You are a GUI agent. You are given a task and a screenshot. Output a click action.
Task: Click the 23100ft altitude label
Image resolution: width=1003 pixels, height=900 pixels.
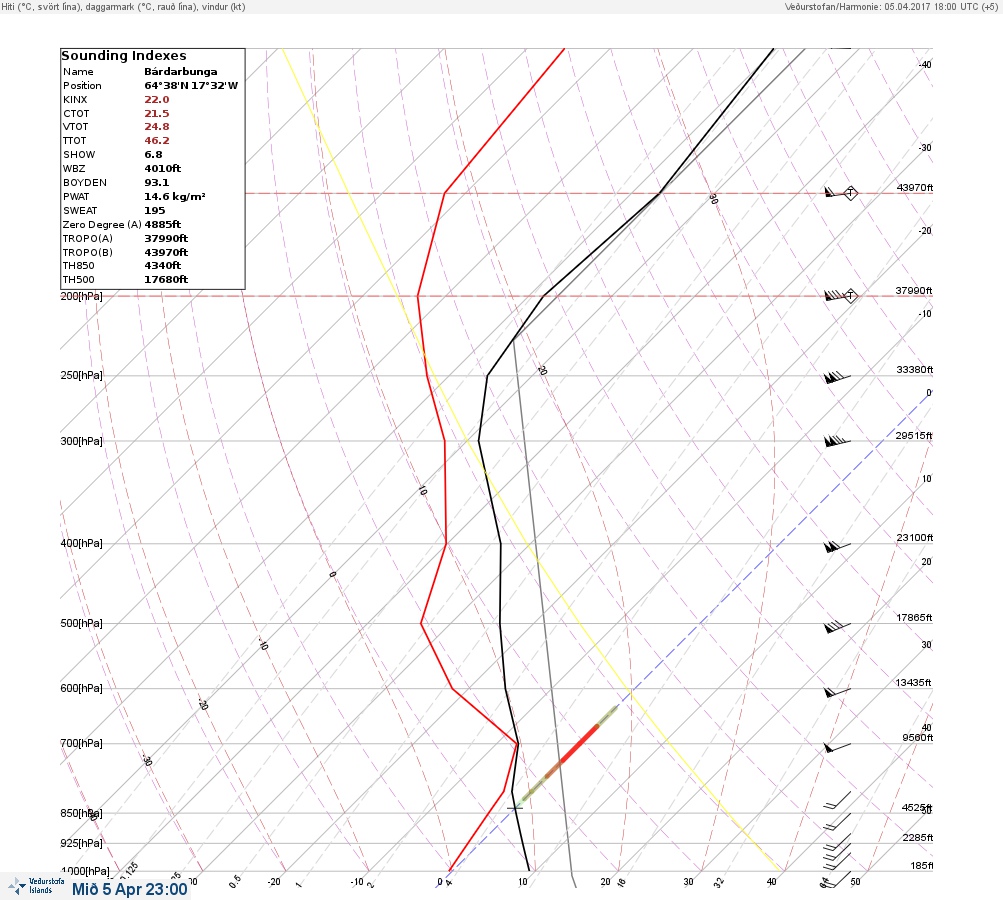(x=914, y=537)
